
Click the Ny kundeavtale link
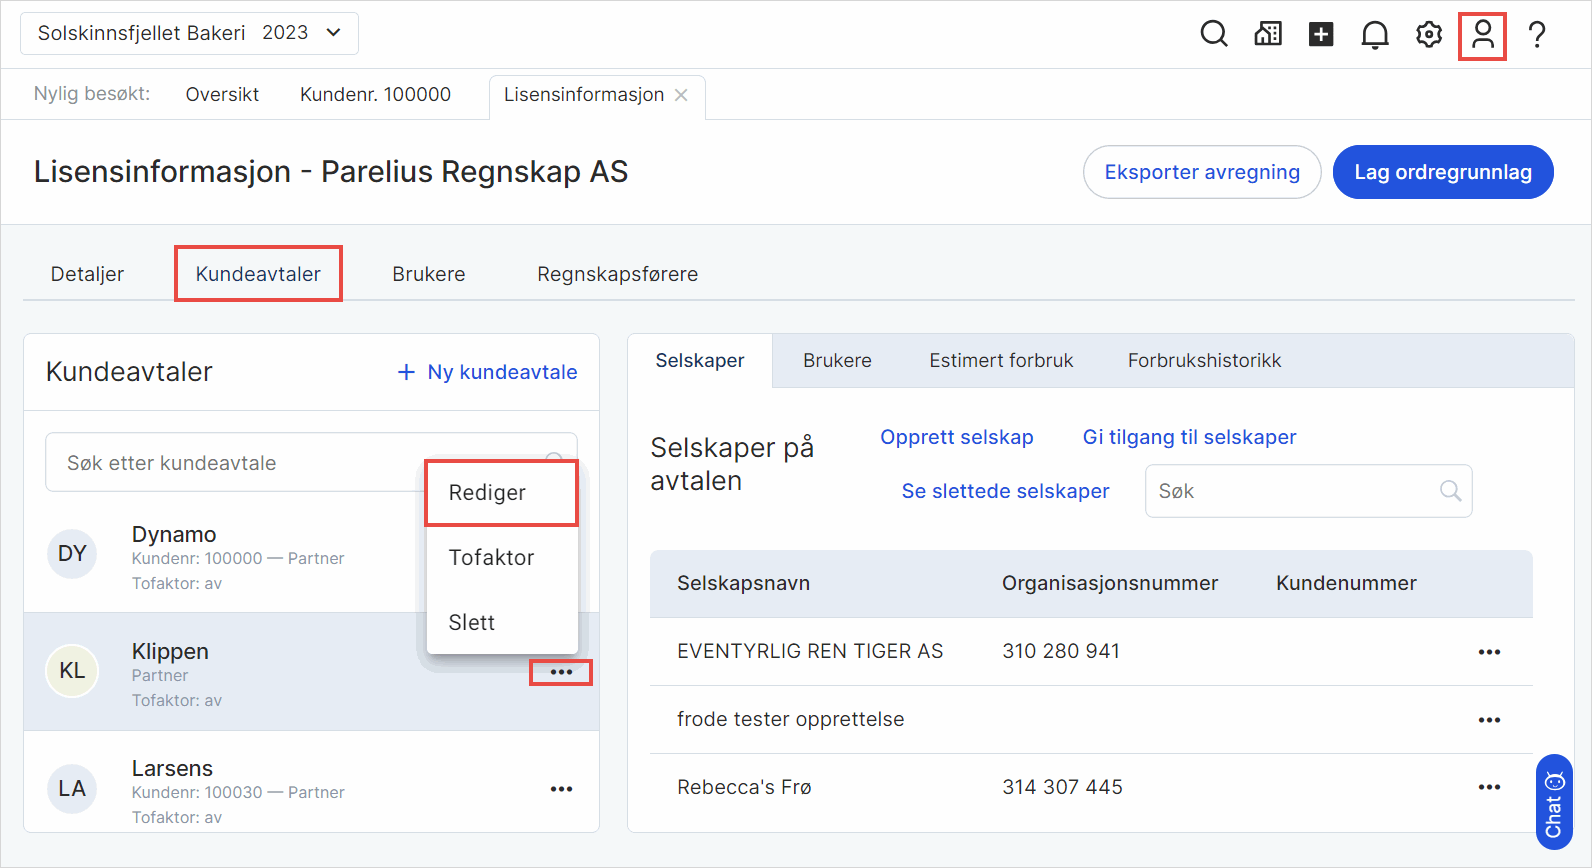(488, 372)
